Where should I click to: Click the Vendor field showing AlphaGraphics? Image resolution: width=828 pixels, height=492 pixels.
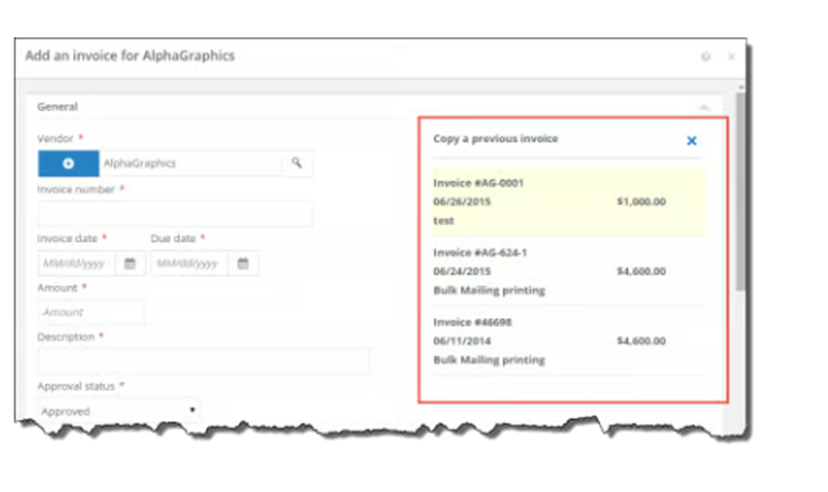click(191, 163)
